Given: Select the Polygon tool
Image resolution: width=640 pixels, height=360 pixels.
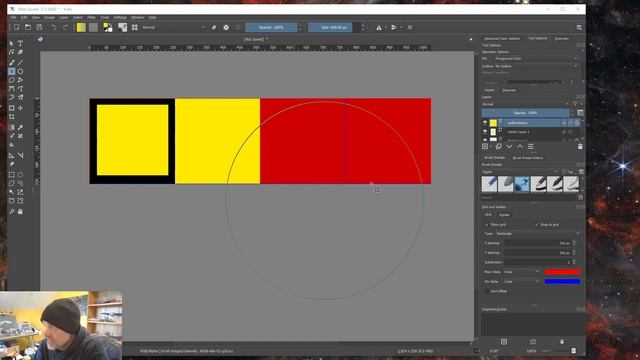Looking at the screenshot, I should click(x=11, y=80).
